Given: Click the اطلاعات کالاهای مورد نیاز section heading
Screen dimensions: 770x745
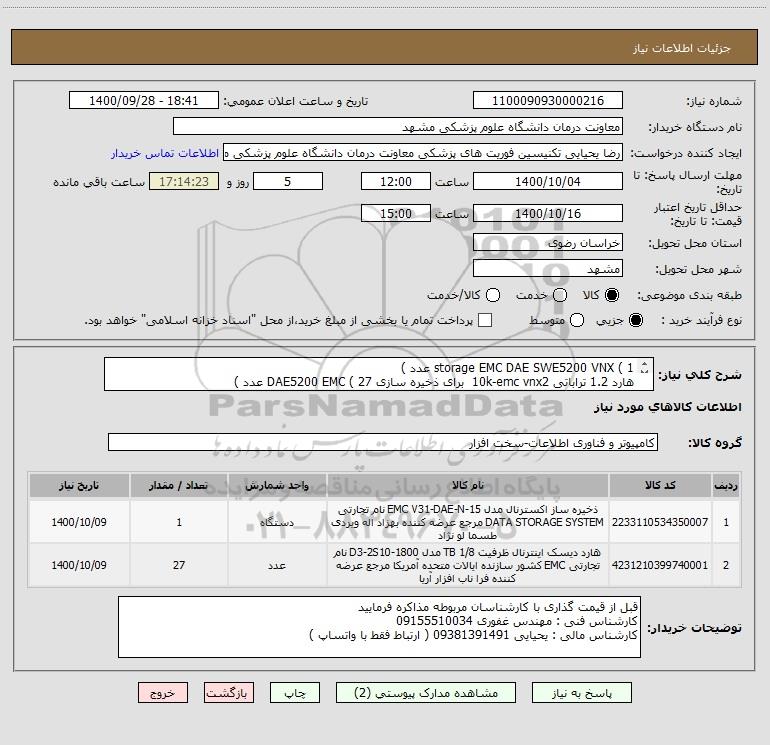Looking at the screenshot, I should (667, 407).
